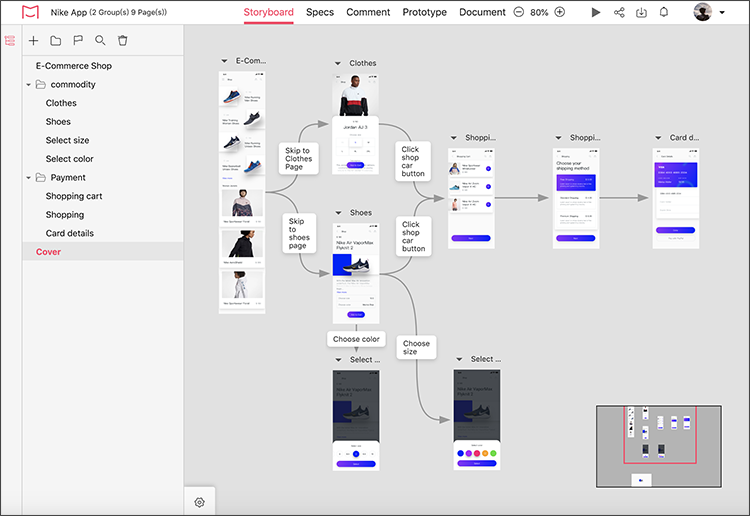Open canvas settings gear icon

click(199, 502)
